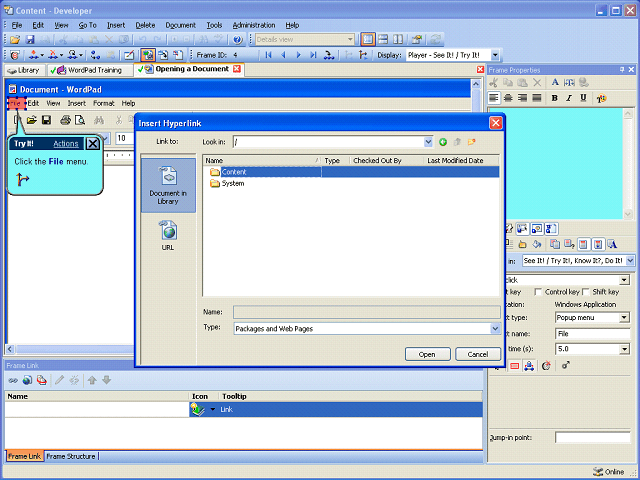Viewport: 640px width, 480px height.
Task: Expand the link icon dropdown arrow in Frame Link
Action: tap(213, 409)
